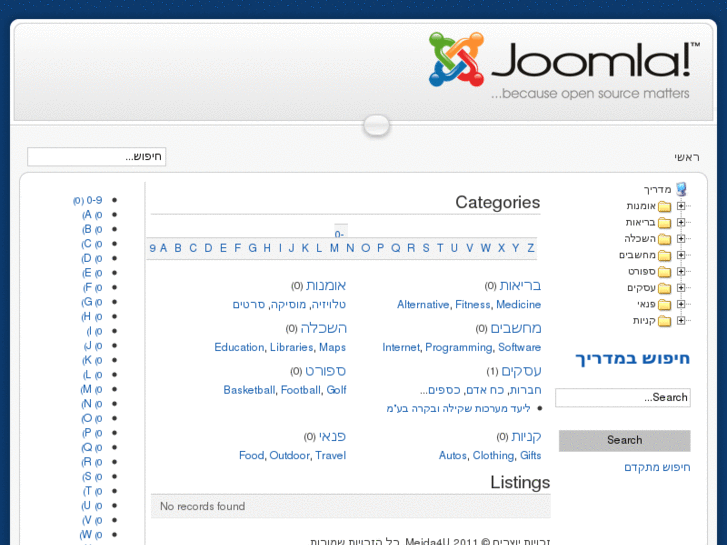The width and height of the screenshot is (727, 545).
Task: Expand the ספורט tree node
Action: [681, 271]
